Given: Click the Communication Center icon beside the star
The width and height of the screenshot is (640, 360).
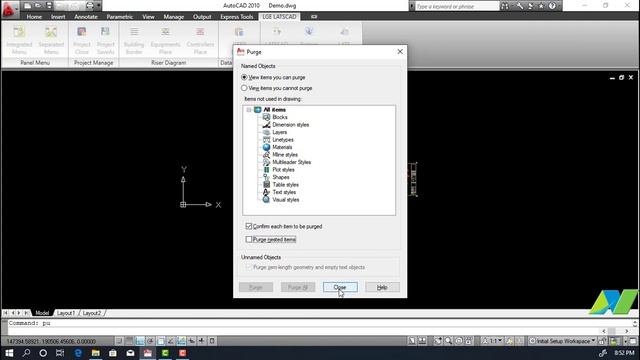Looking at the screenshot, I should pyautogui.click(x=531, y=6).
